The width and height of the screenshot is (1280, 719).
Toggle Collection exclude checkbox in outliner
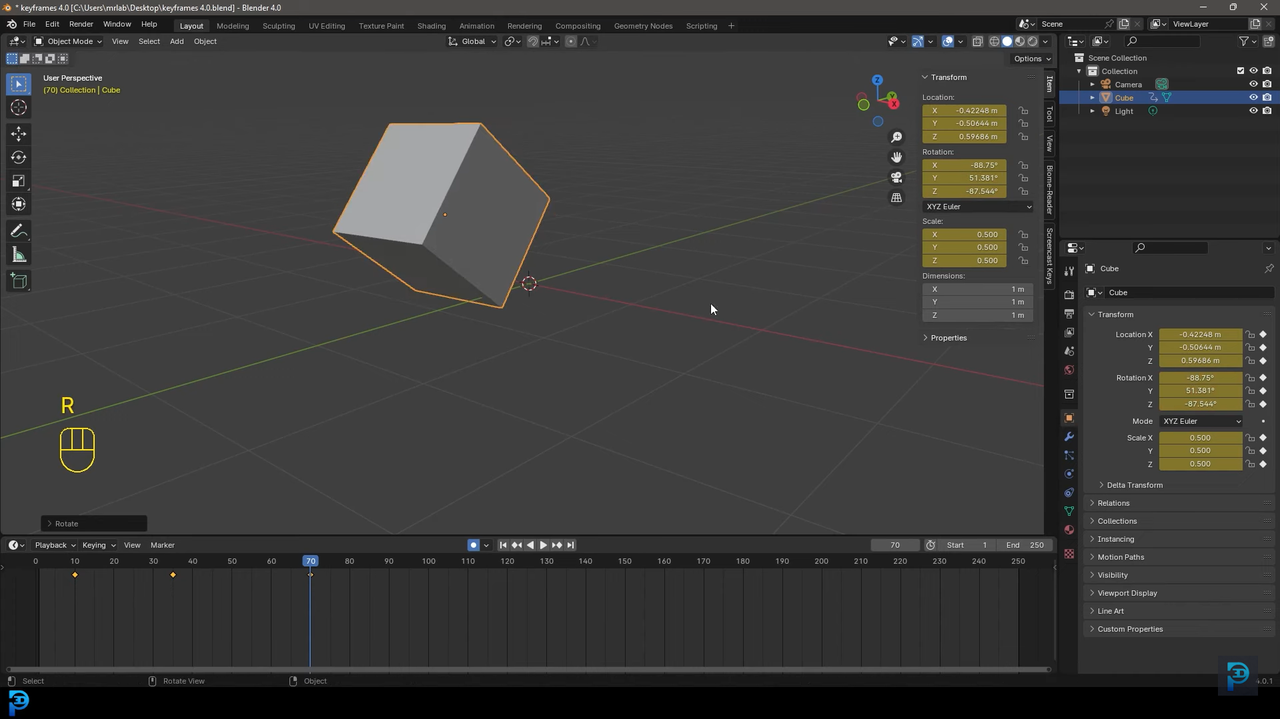[x=1240, y=71]
